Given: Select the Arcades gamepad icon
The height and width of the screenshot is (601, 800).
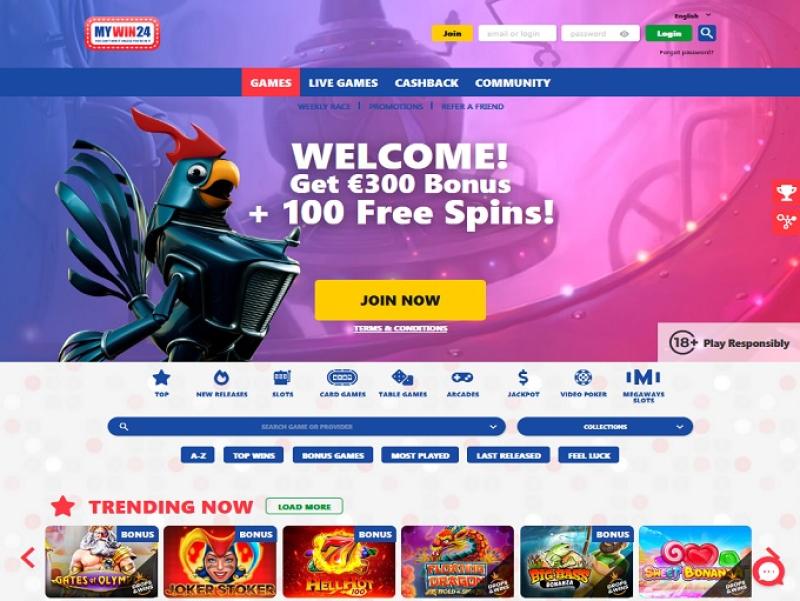Looking at the screenshot, I should pos(462,378).
